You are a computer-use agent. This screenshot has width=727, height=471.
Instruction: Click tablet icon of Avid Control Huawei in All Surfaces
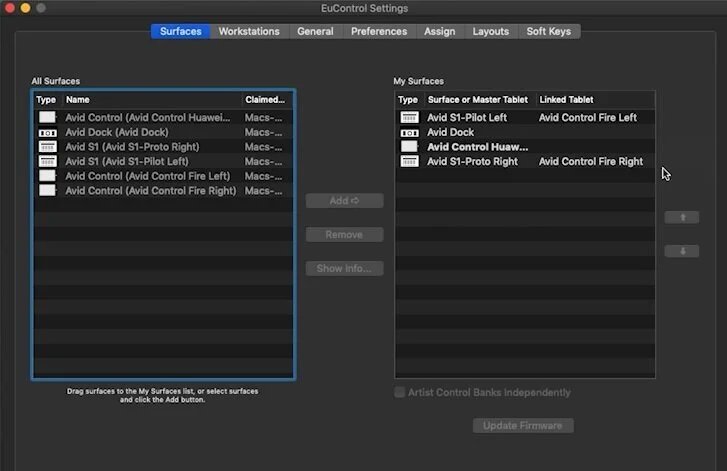pos(47,117)
